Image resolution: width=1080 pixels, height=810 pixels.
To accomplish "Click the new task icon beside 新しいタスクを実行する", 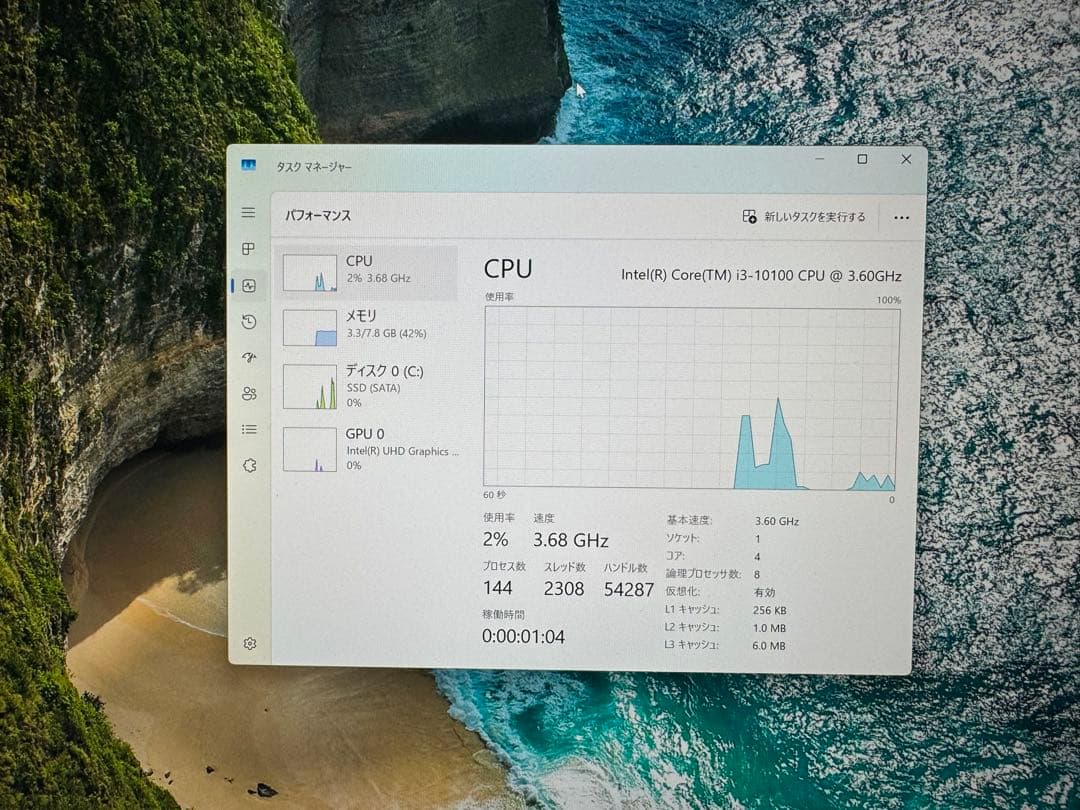I will 746,216.
